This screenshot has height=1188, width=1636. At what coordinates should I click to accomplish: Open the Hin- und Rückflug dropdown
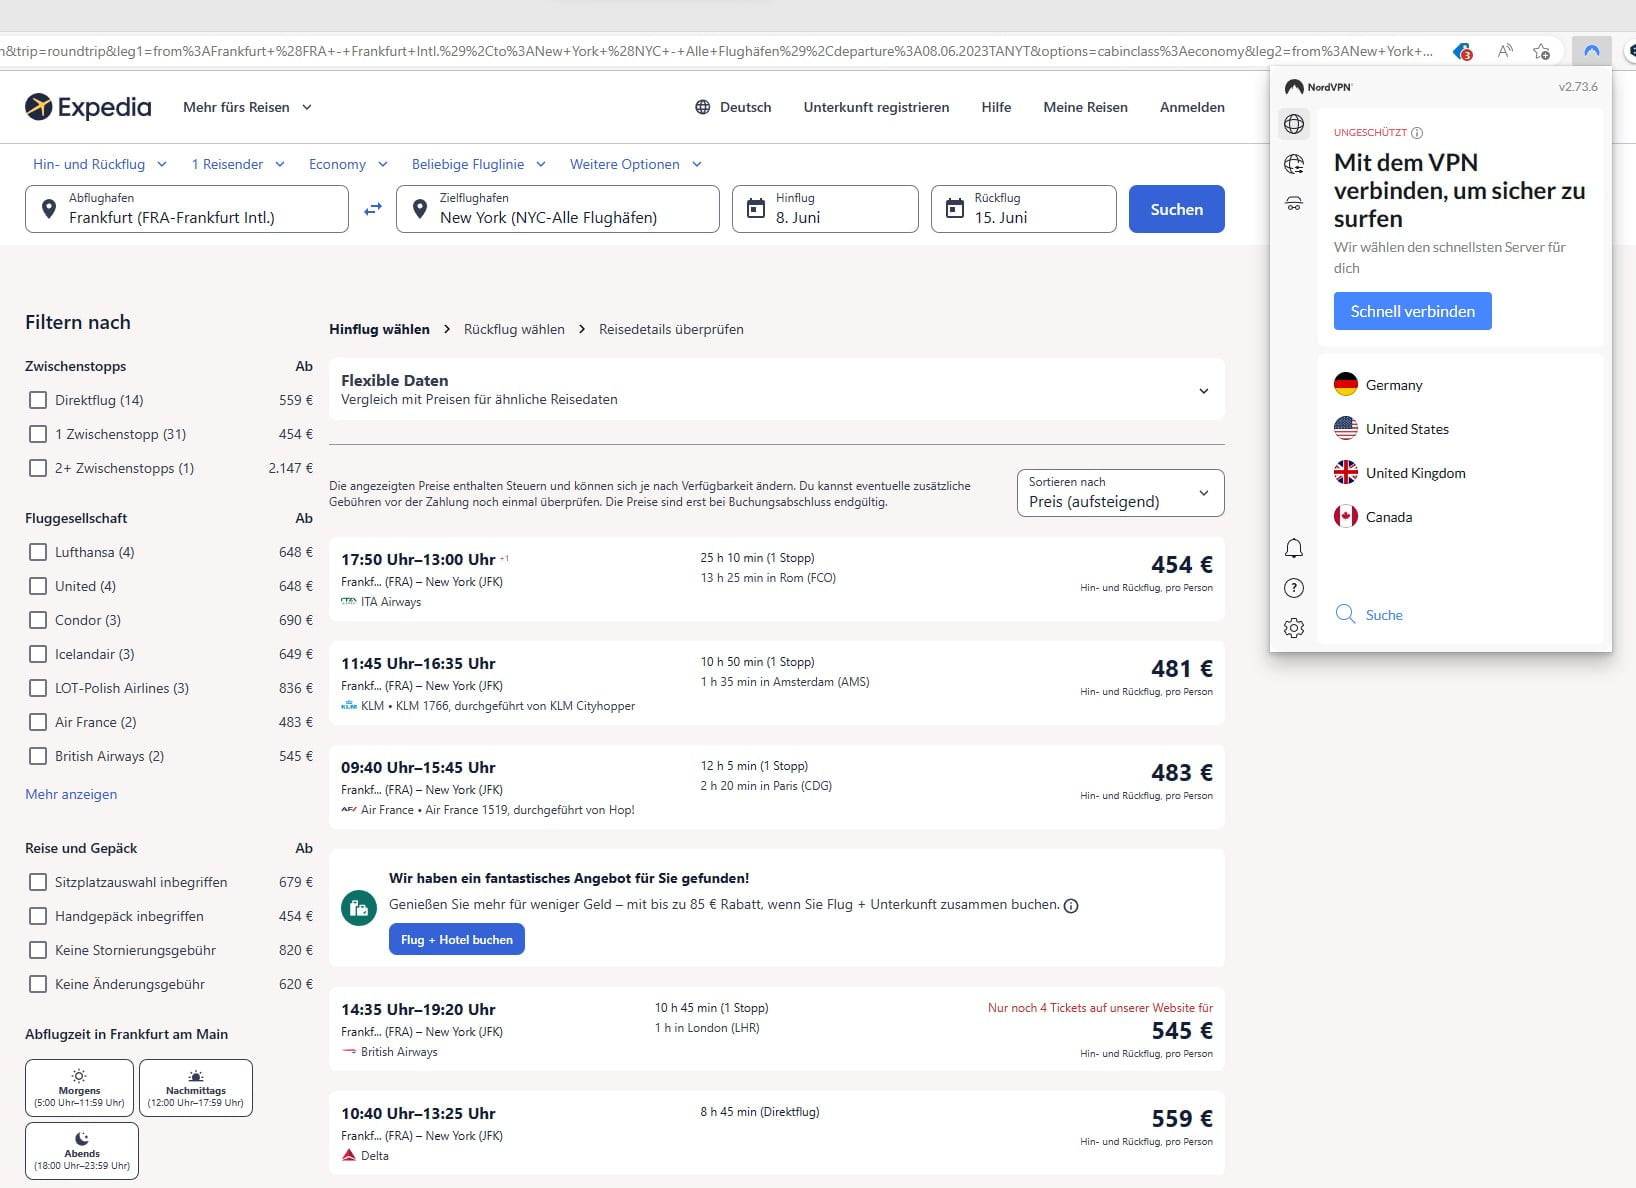100,164
